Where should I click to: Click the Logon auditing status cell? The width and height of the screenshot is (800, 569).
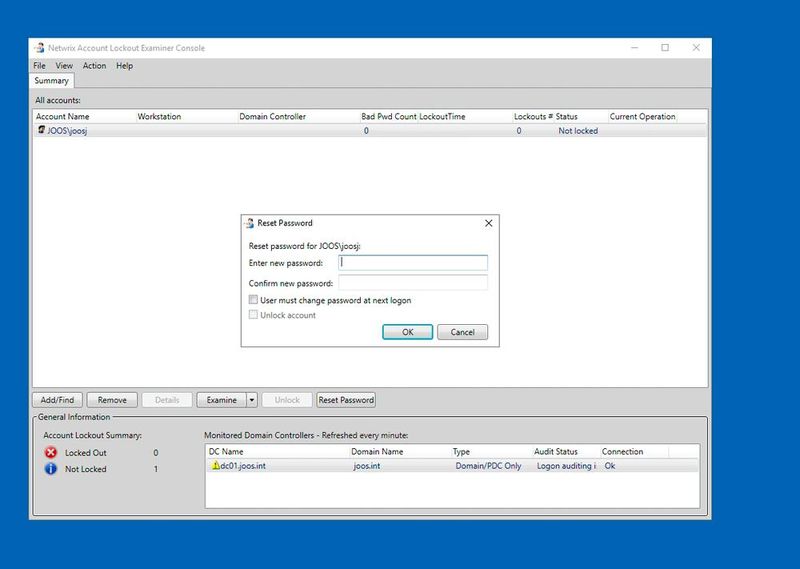[566, 465]
